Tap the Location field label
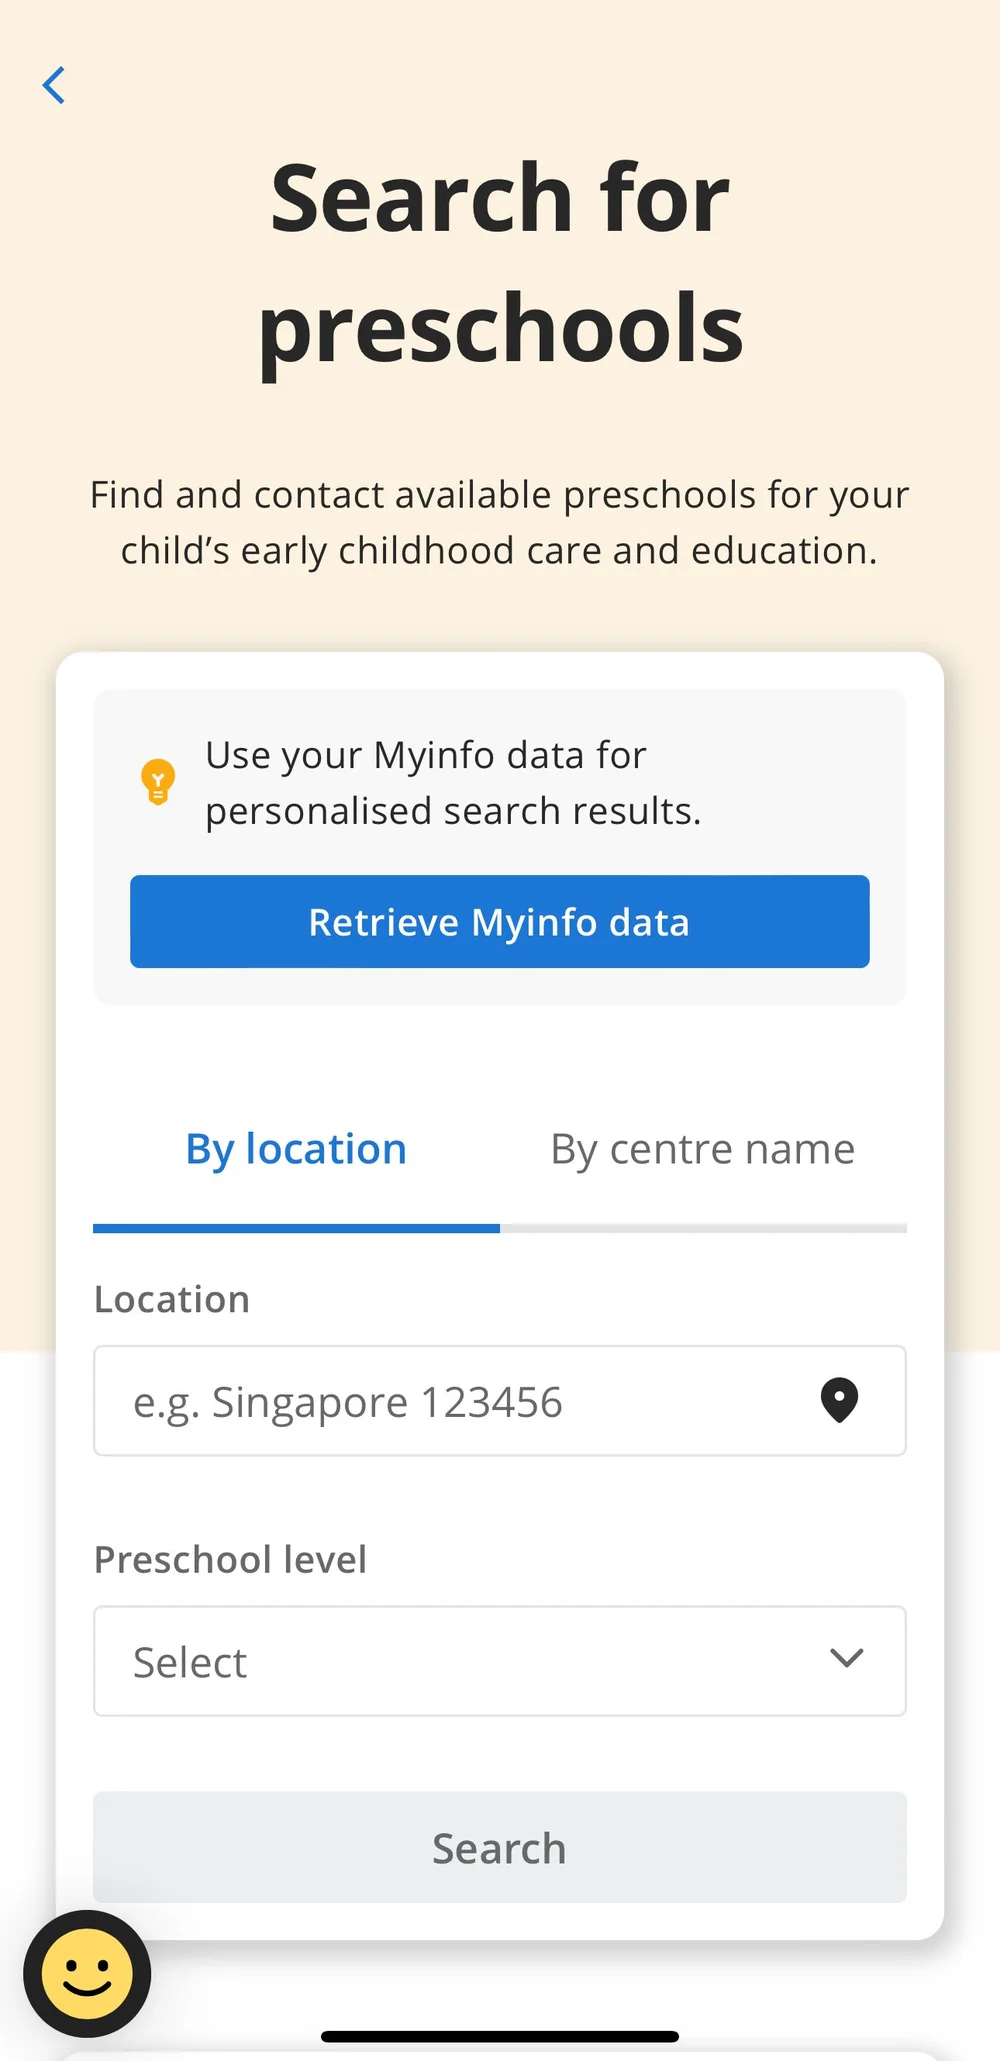The height and width of the screenshot is (2061, 1000). point(172,1300)
